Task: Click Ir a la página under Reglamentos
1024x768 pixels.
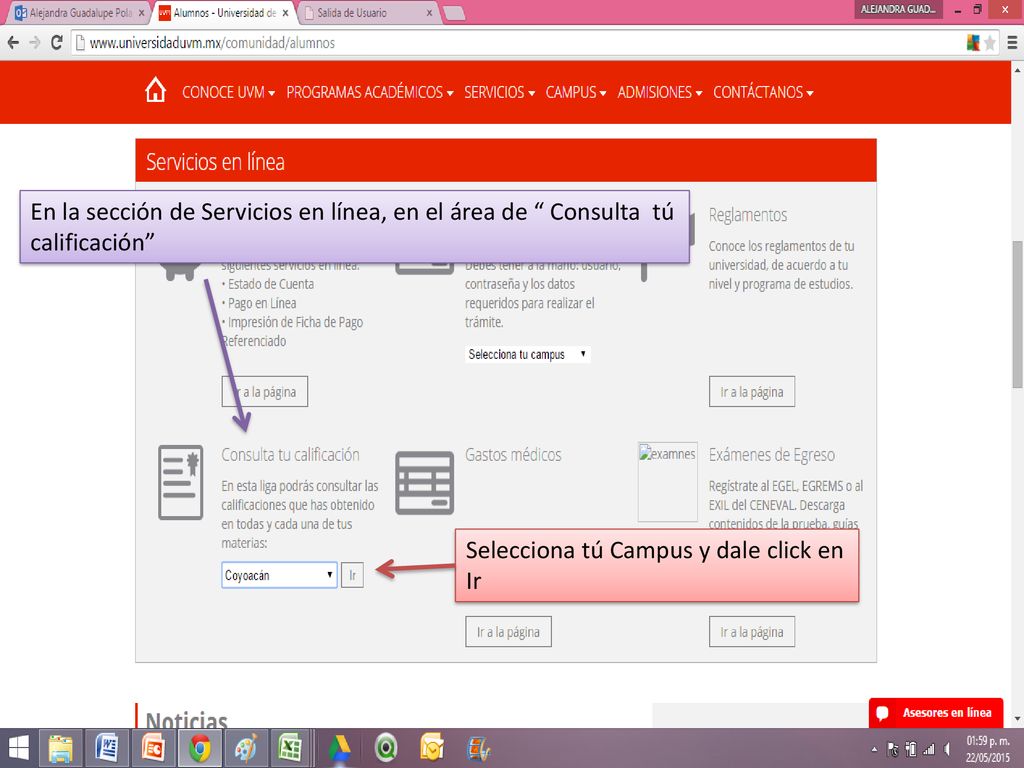Action: 752,392
